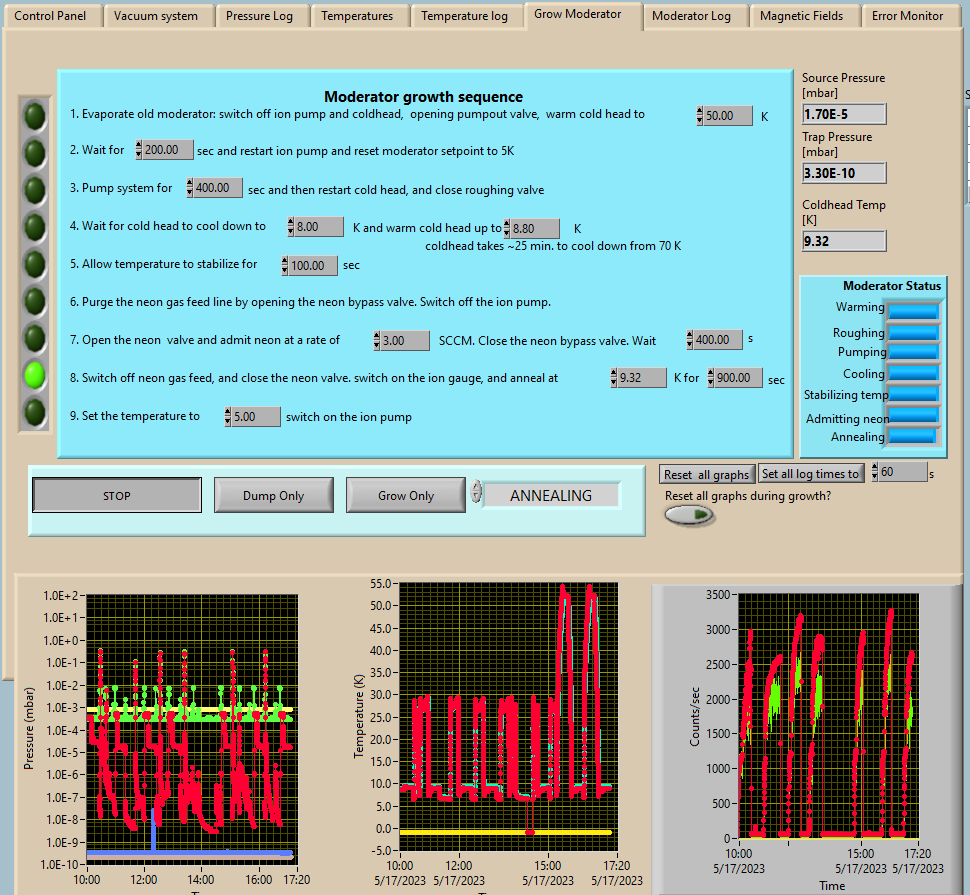
Task: Switch to the Vacuum system tab
Action: coord(156,16)
